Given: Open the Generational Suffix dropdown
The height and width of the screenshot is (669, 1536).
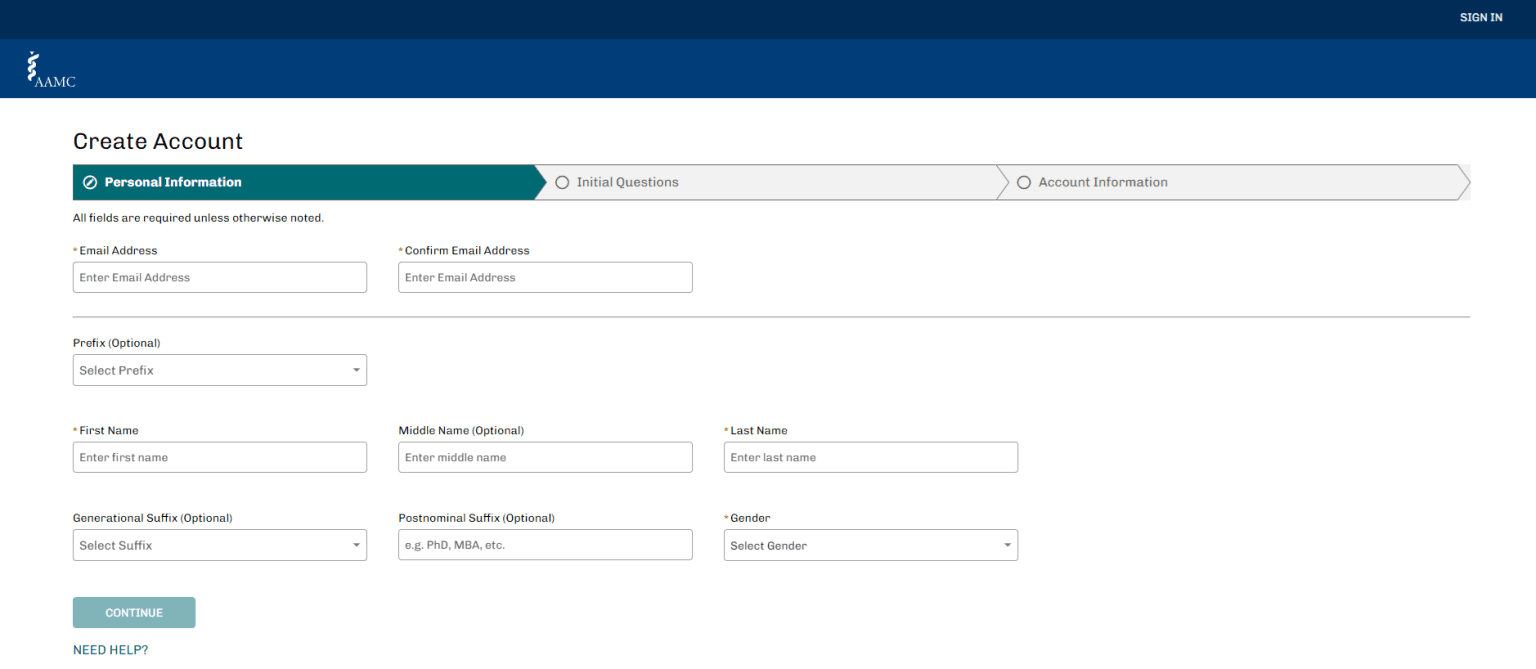Looking at the screenshot, I should pyautogui.click(x=219, y=544).
